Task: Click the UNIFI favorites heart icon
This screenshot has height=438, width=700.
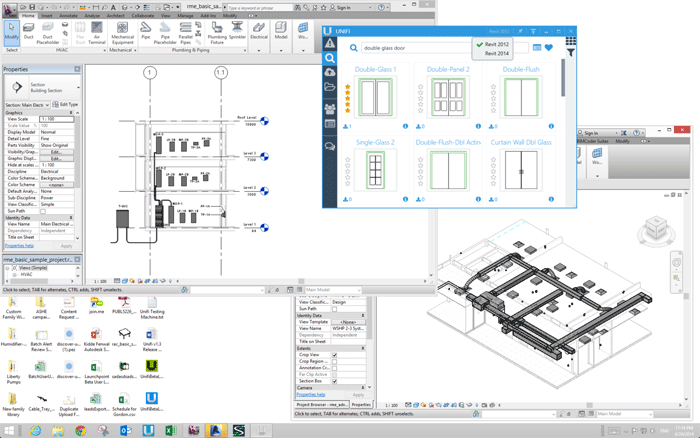Action: (x=549, y=47)
